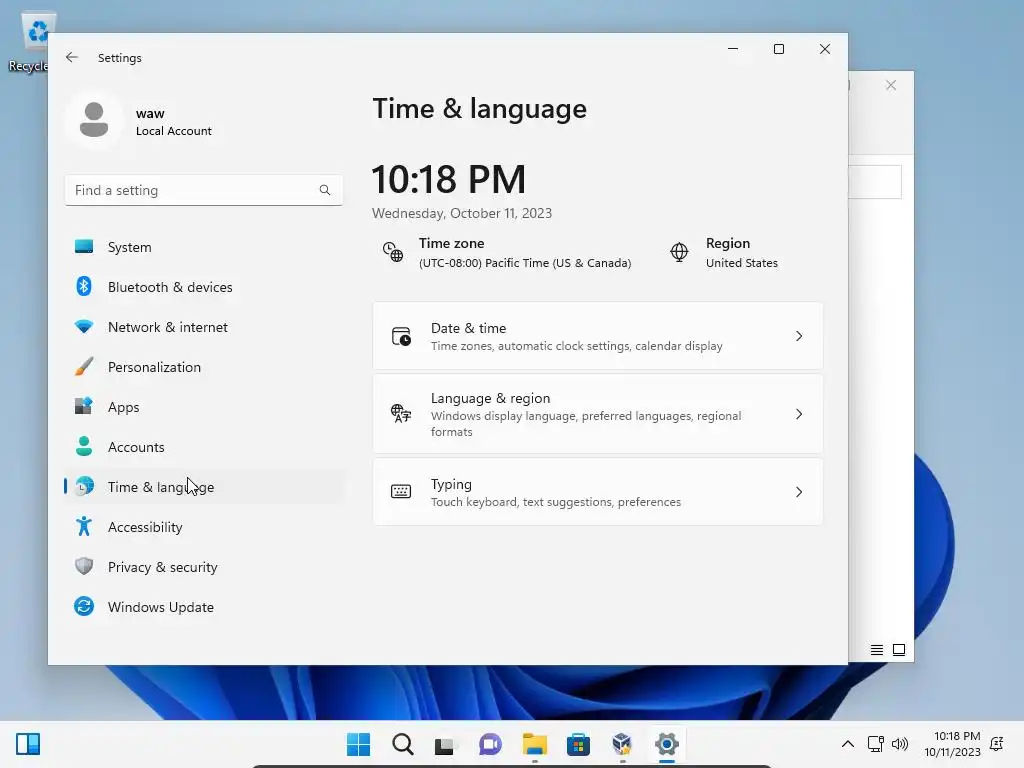Viewport: 1024px width, 768px height.
Task: Open the taskbar clock showing 10/11/2023
Action: (x=953, y=744)
